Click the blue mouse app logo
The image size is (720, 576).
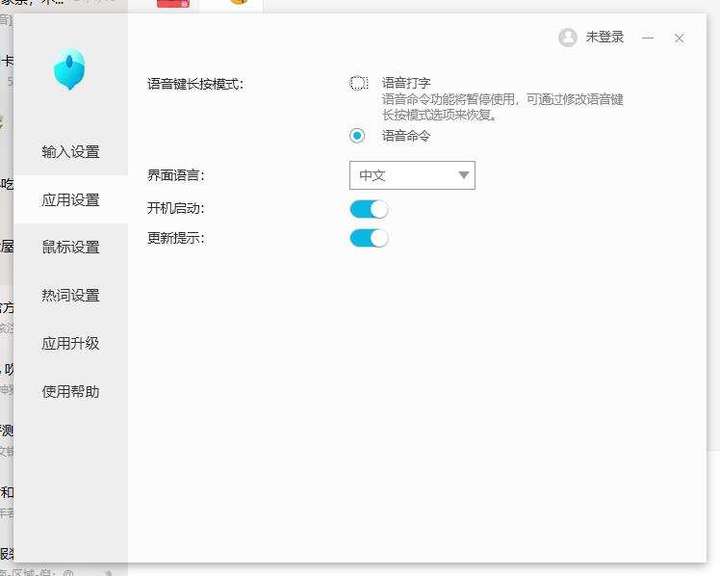pos(69,70)
